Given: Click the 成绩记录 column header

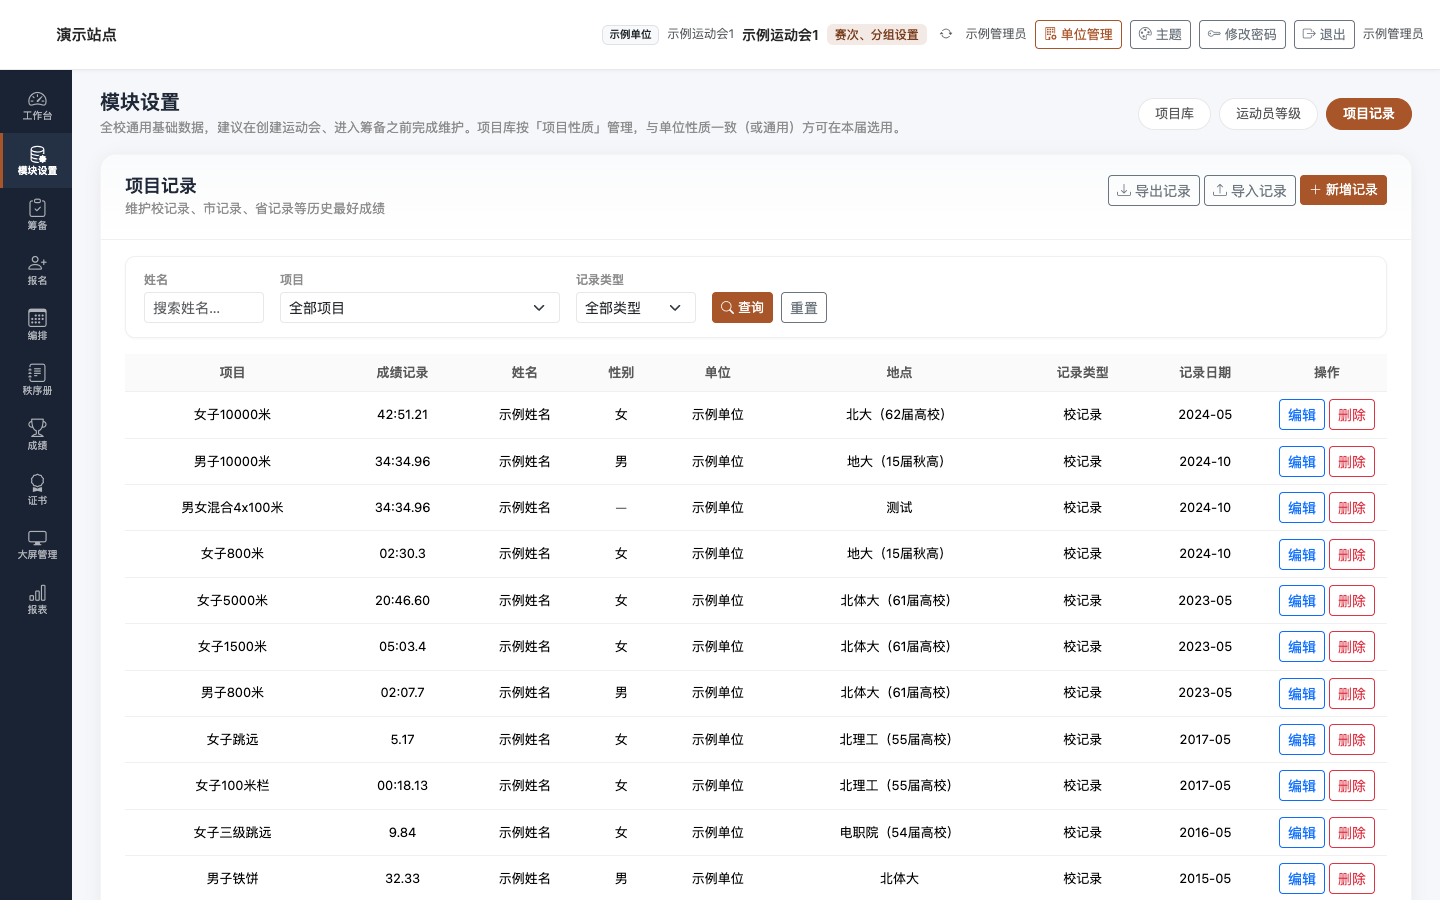Looking at the screenshot, I should click(x=402, y=372).
